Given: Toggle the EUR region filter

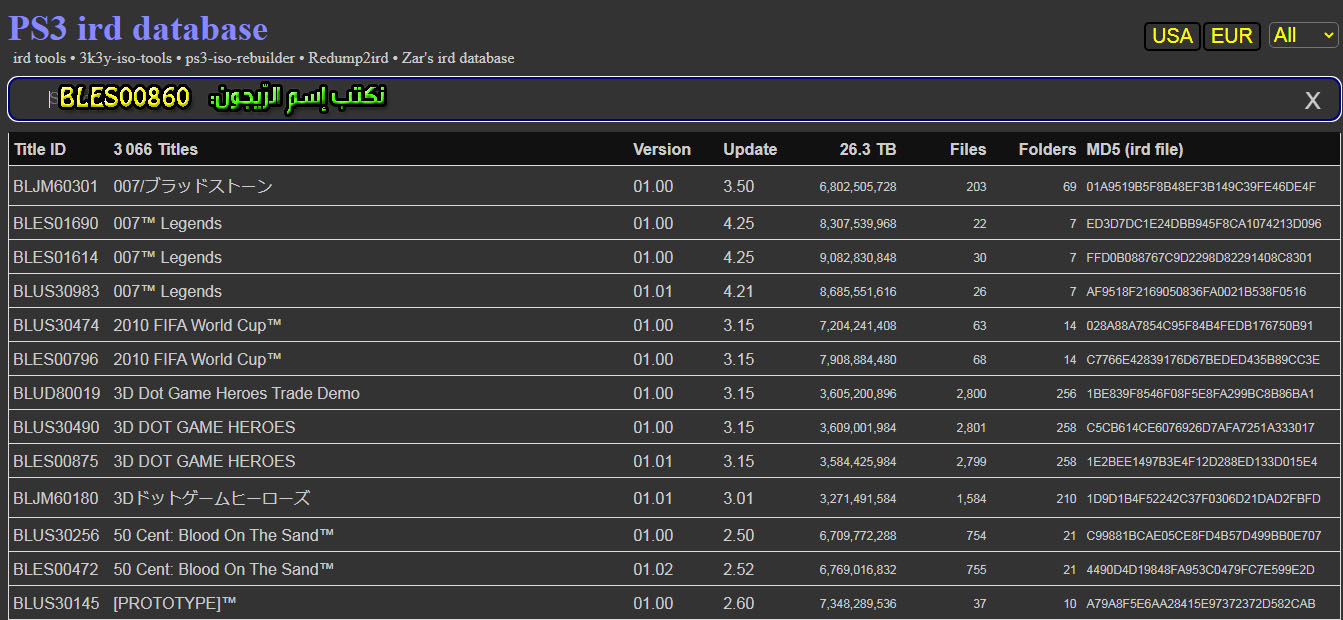Looking at the screenshot, I should (1231, 36).
